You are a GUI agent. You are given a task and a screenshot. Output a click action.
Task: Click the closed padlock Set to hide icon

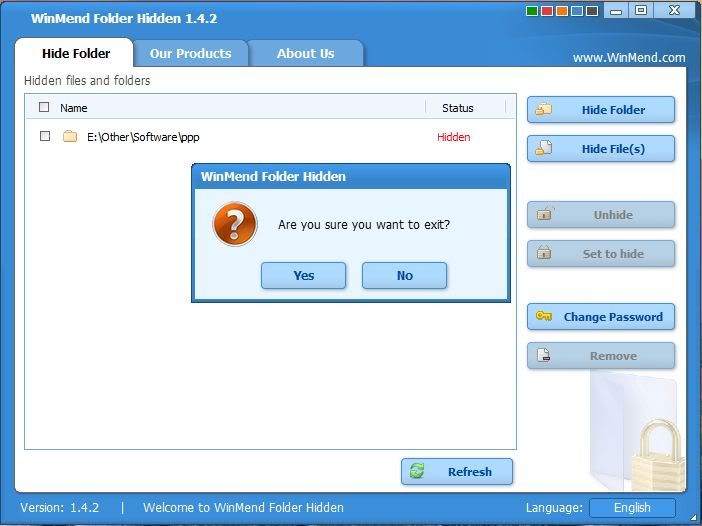coord(544,253)
